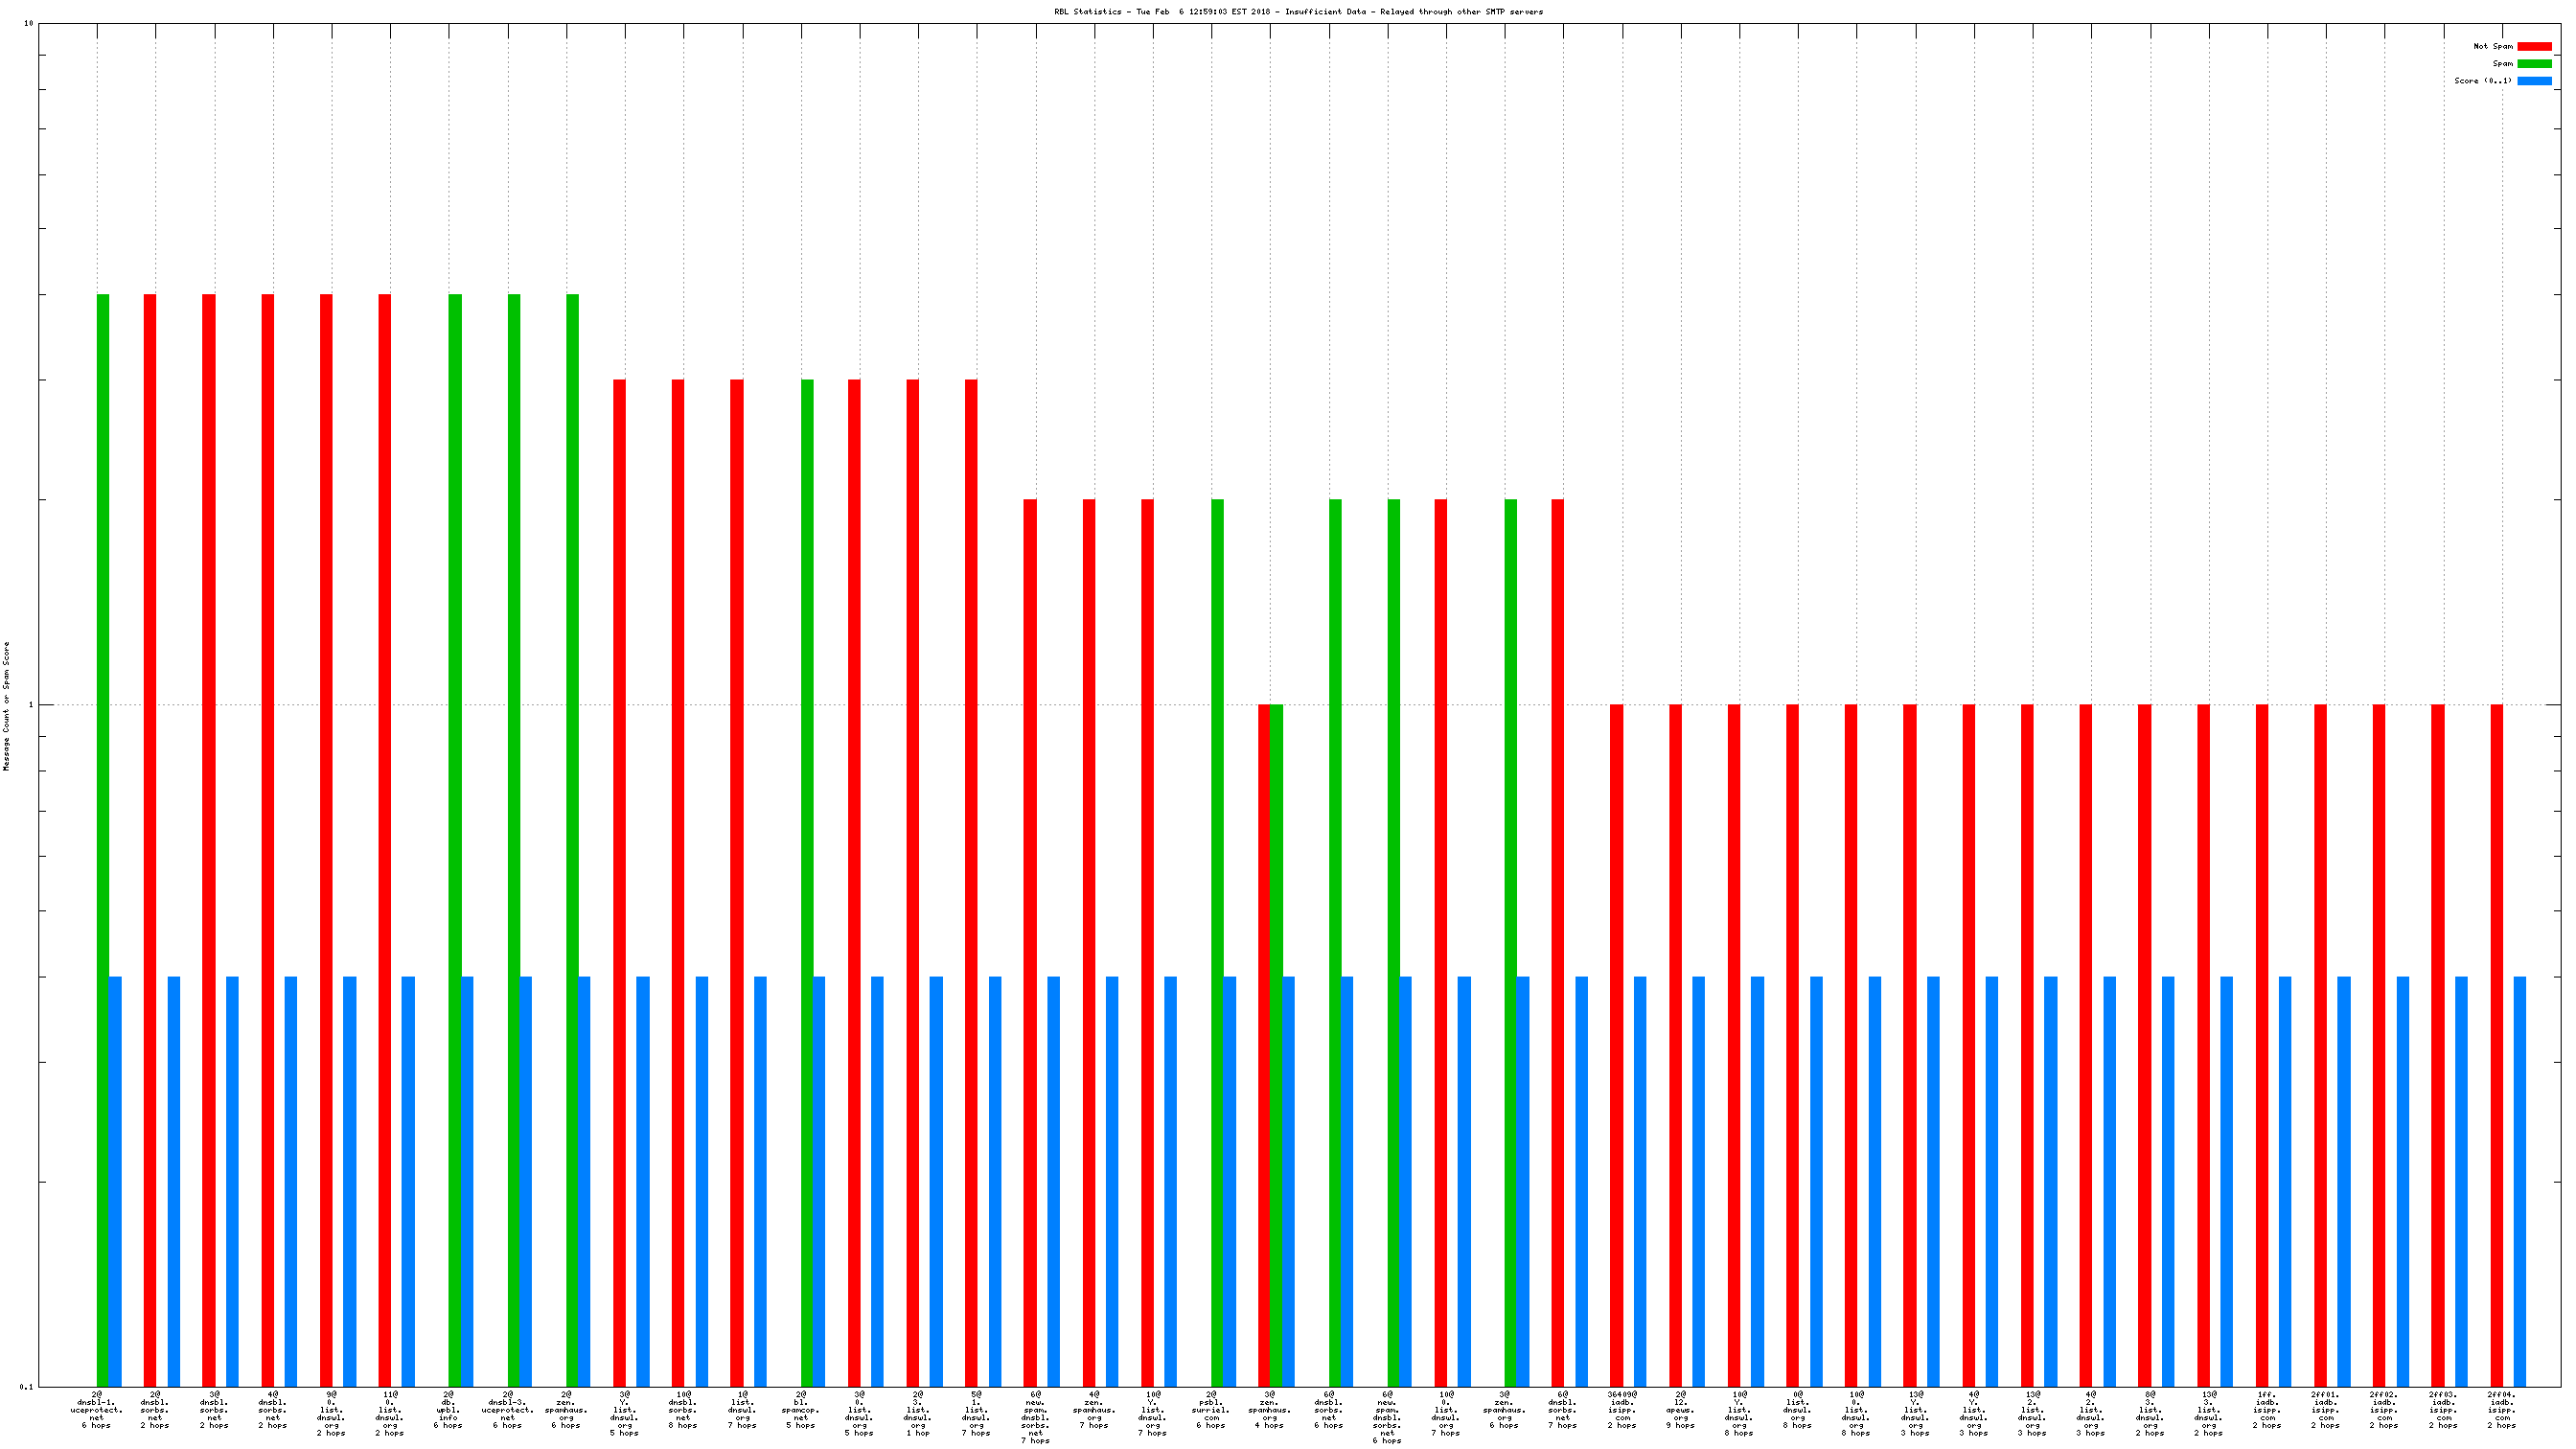Click the 36409@ iadb.isipp.com axis label
Image resolution: width=2576 pixels, height=1449 pixels.
[1622, 1409]
